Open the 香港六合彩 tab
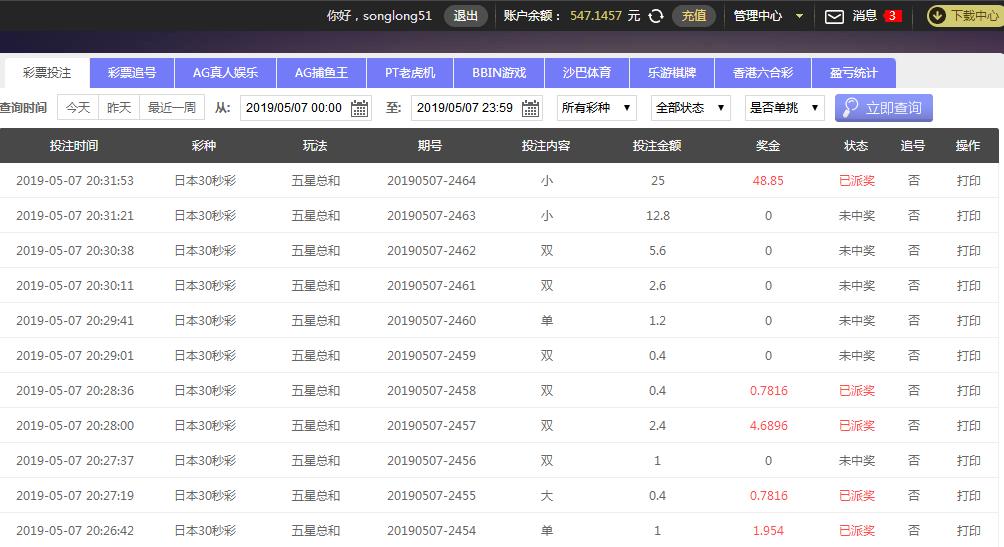This screenshot has width=1004, height=547. point(763,73)
